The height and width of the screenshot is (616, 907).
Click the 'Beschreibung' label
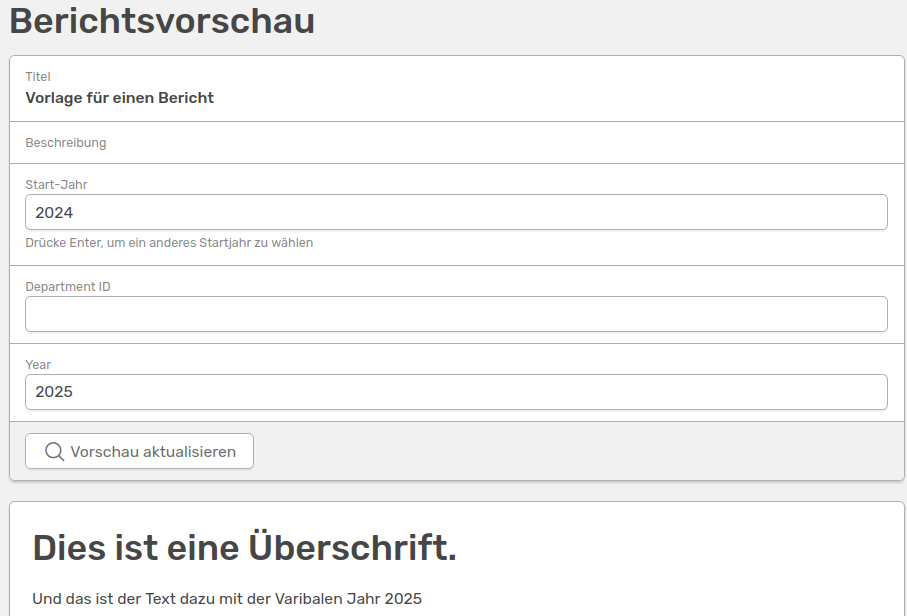click(66, 143)
